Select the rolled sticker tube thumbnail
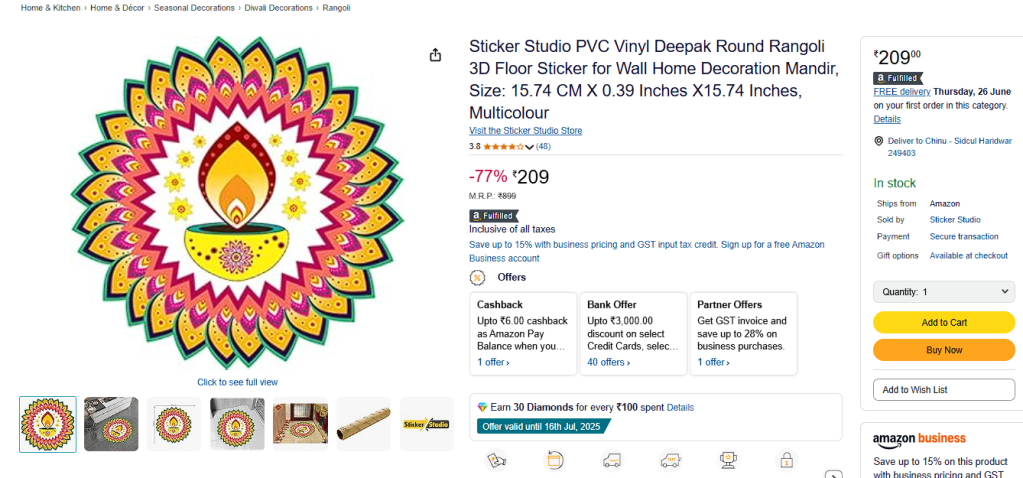This screenshot has width=1023, height=478. 363,424
